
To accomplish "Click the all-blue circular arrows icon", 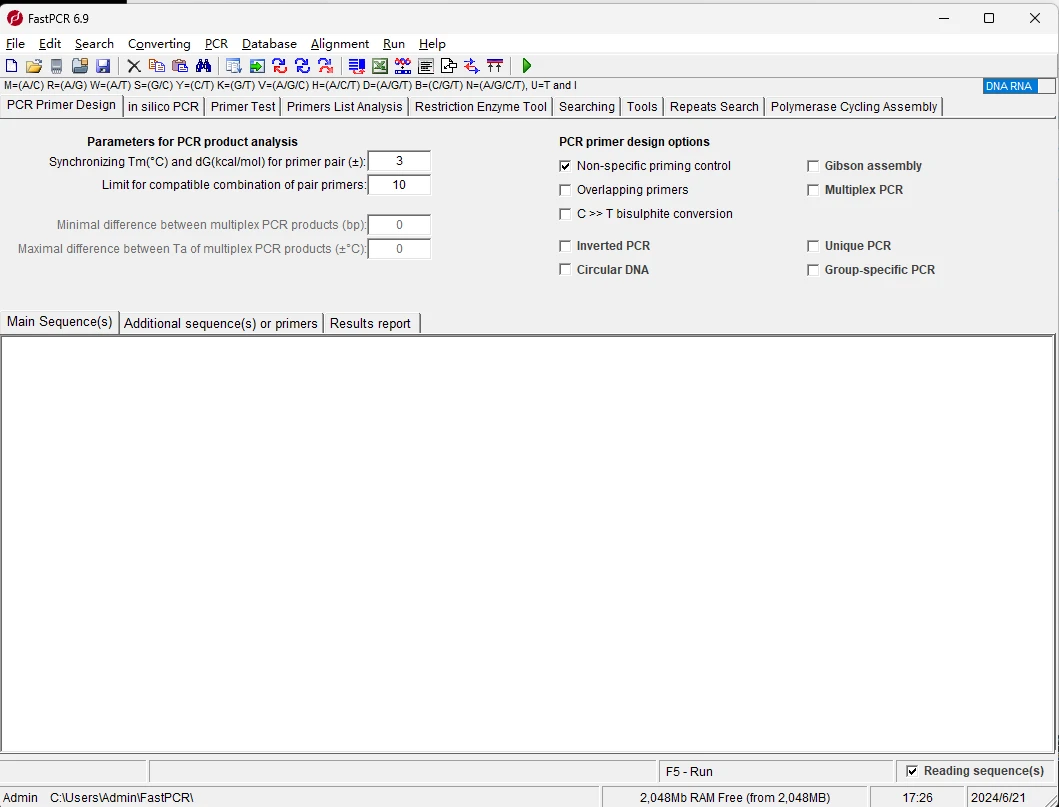I will tap(303, 66).
